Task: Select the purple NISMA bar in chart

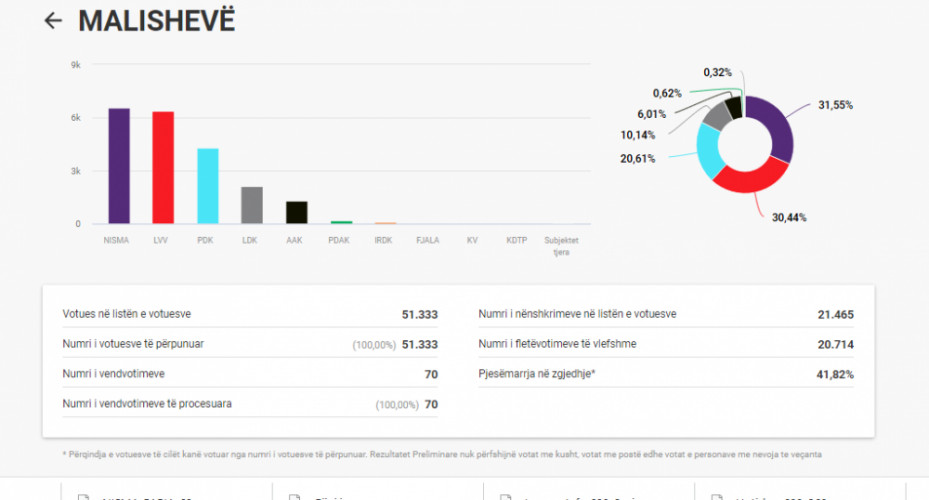Action: click(x=119, y=166)
